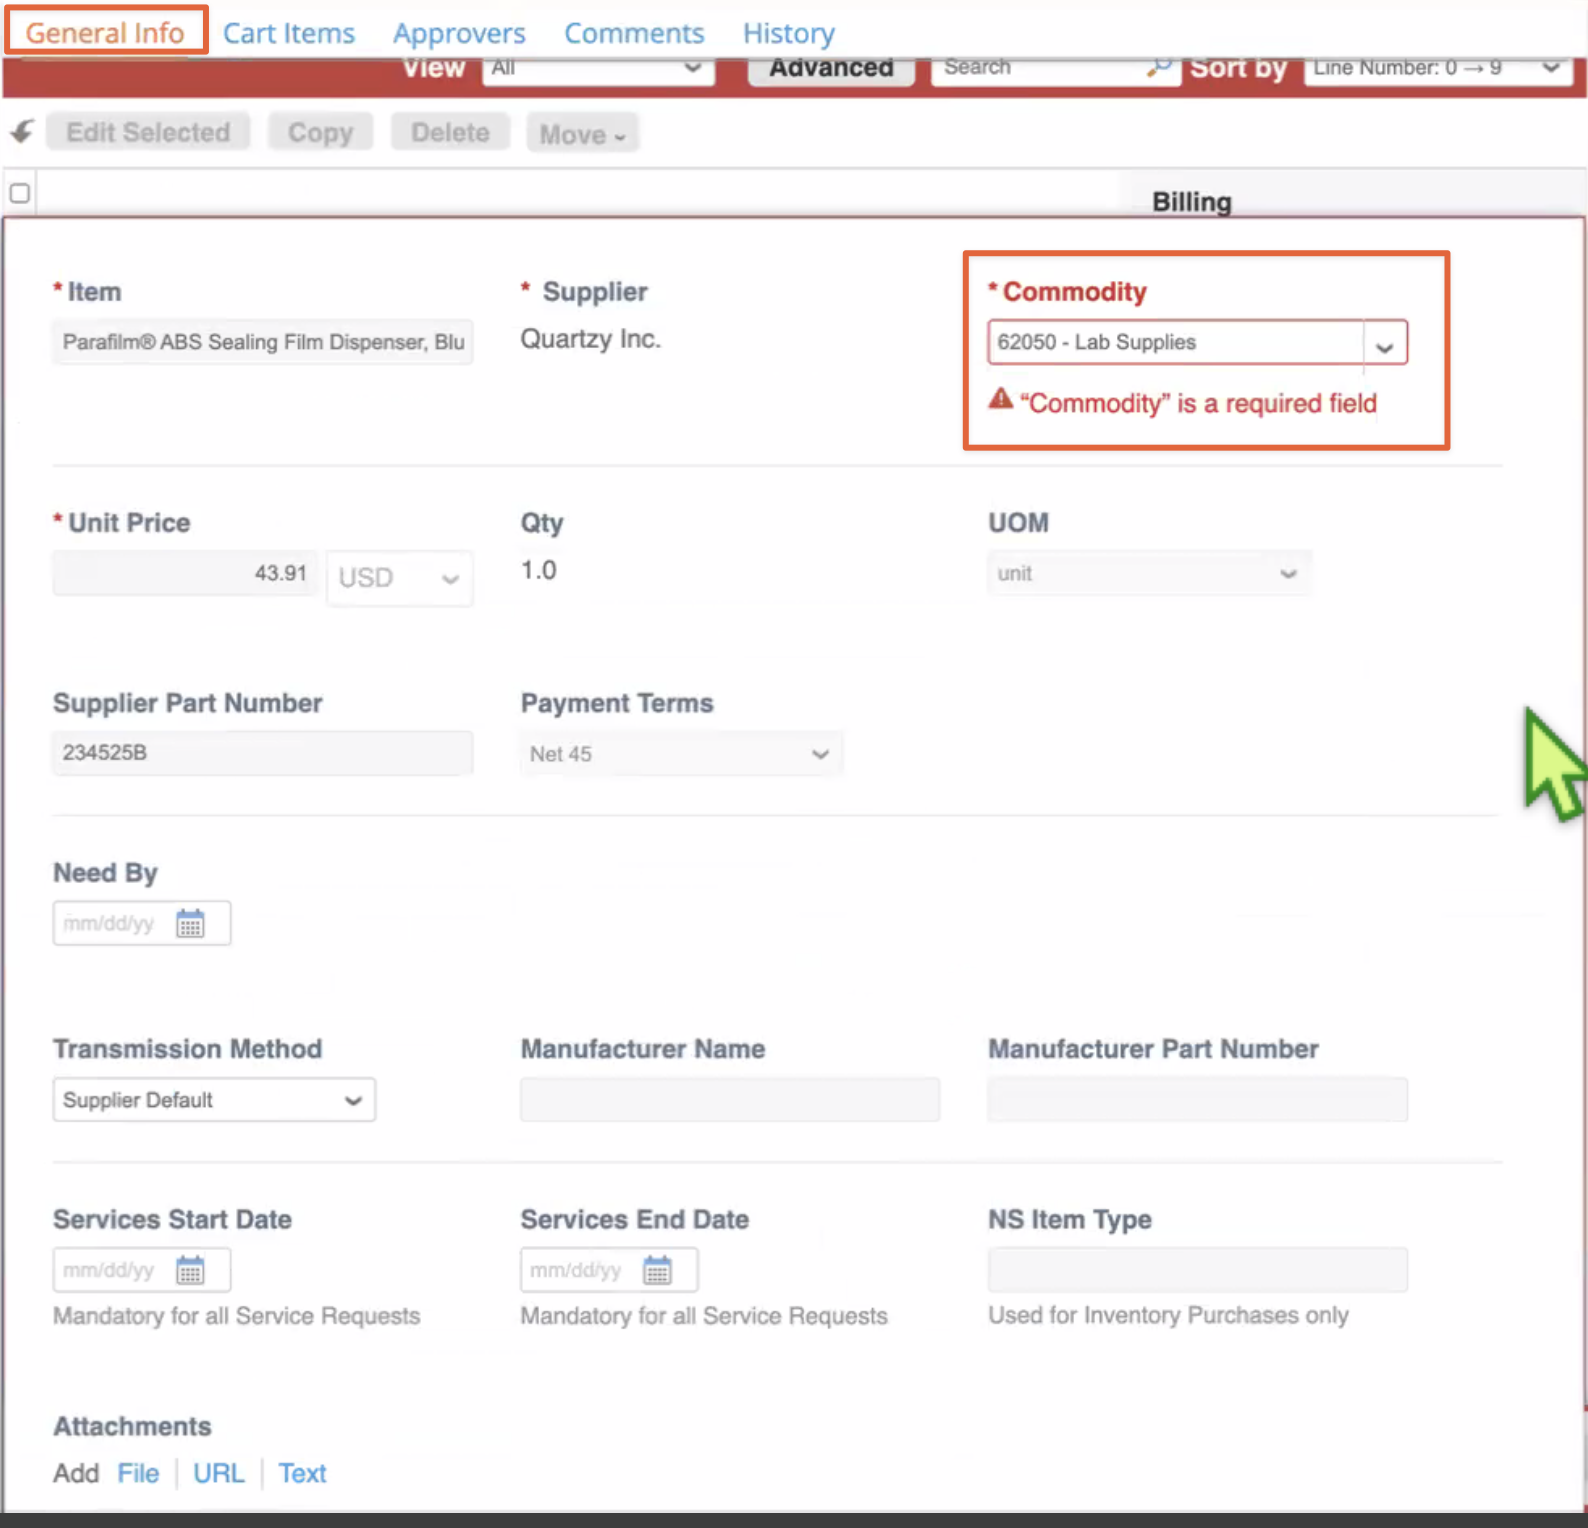
Task: Click the Billing column header
Action: (x=1191, y=202)
